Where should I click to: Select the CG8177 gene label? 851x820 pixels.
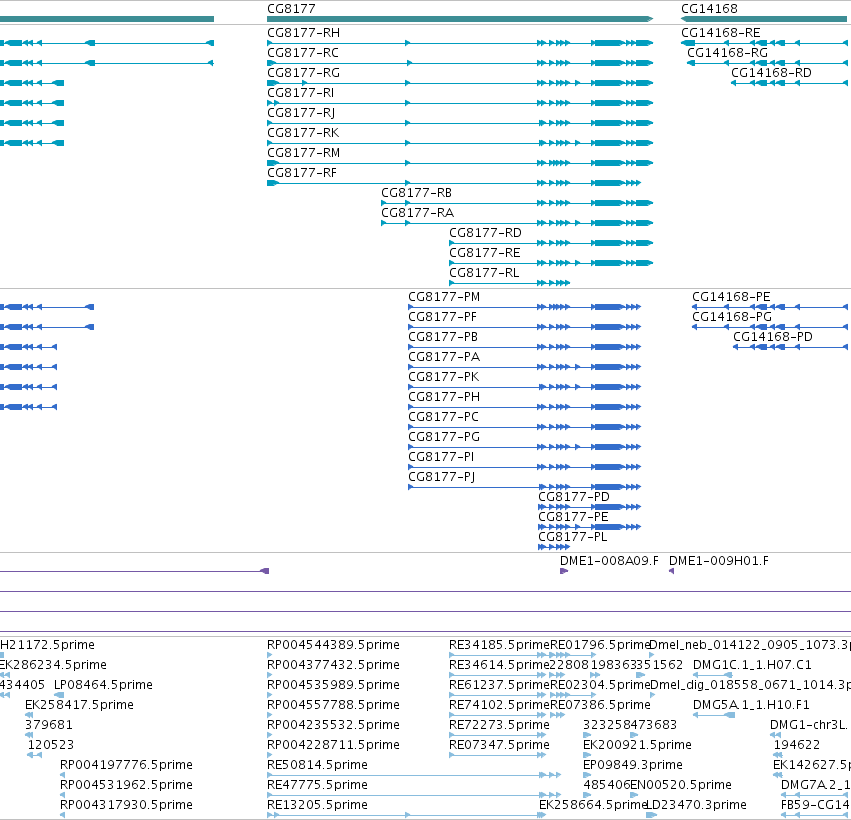coord(291,9)
